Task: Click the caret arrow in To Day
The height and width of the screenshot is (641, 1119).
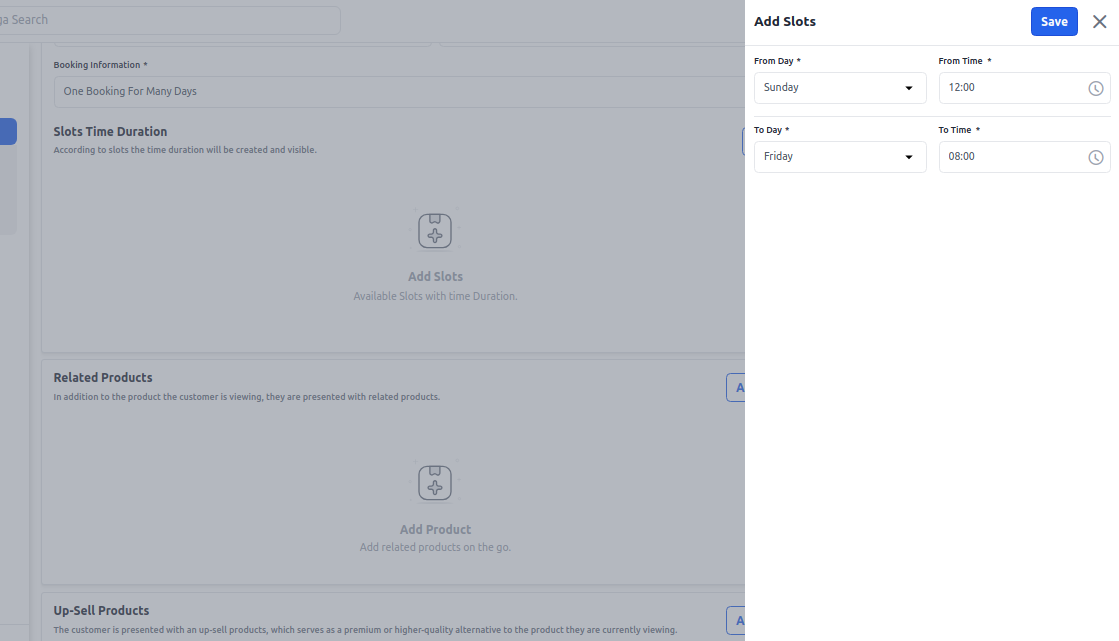Action: 908,157
